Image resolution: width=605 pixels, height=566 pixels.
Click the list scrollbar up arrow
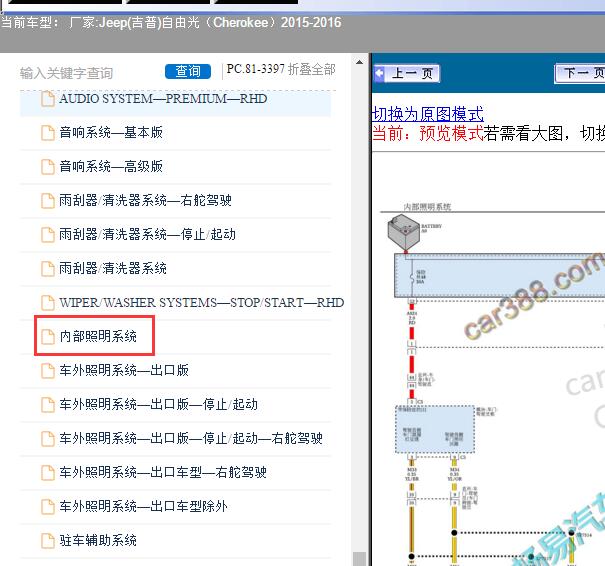pyautogui.click(x=359, y=62)
